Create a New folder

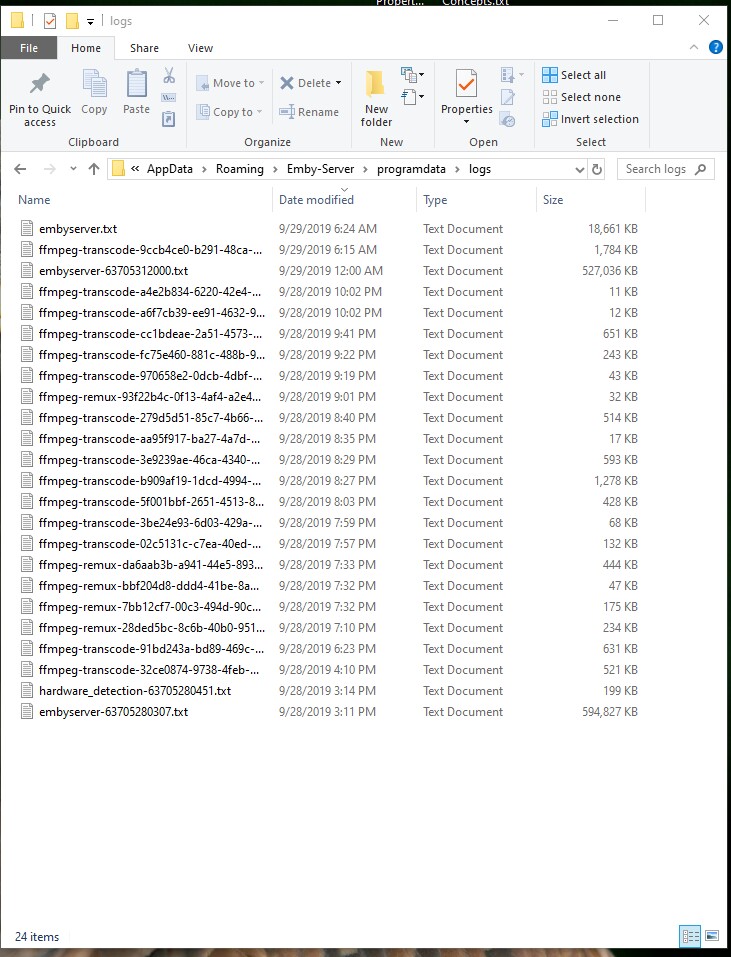376,98
